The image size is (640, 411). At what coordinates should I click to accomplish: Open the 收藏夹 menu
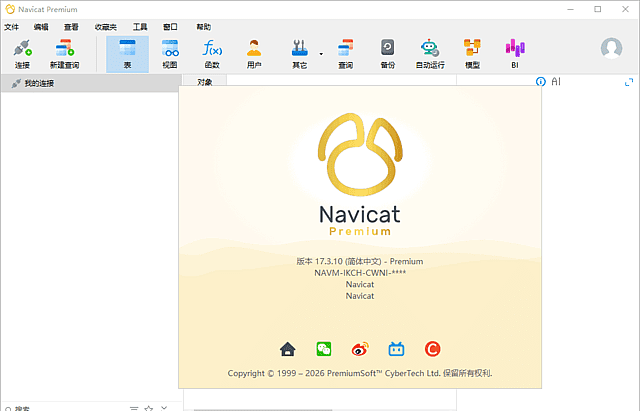(106, 27)
